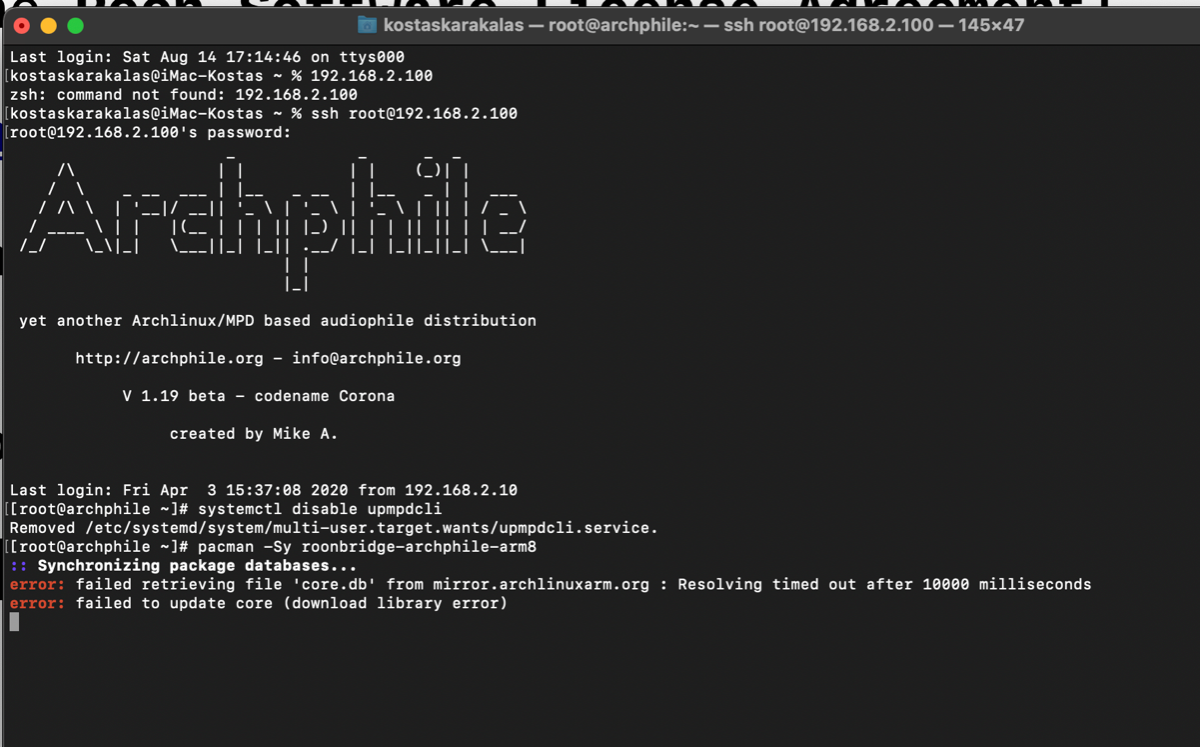Click the 'created by Mike A.' text

(254, 434)
